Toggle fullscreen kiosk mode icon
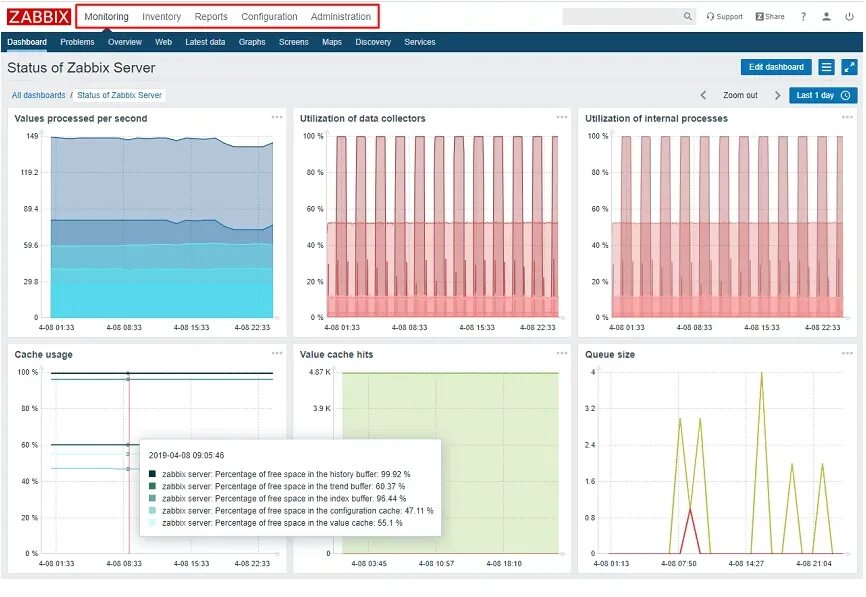Image resolution: width=866 pixels, height=597 pixels. [x=849, y=67]
